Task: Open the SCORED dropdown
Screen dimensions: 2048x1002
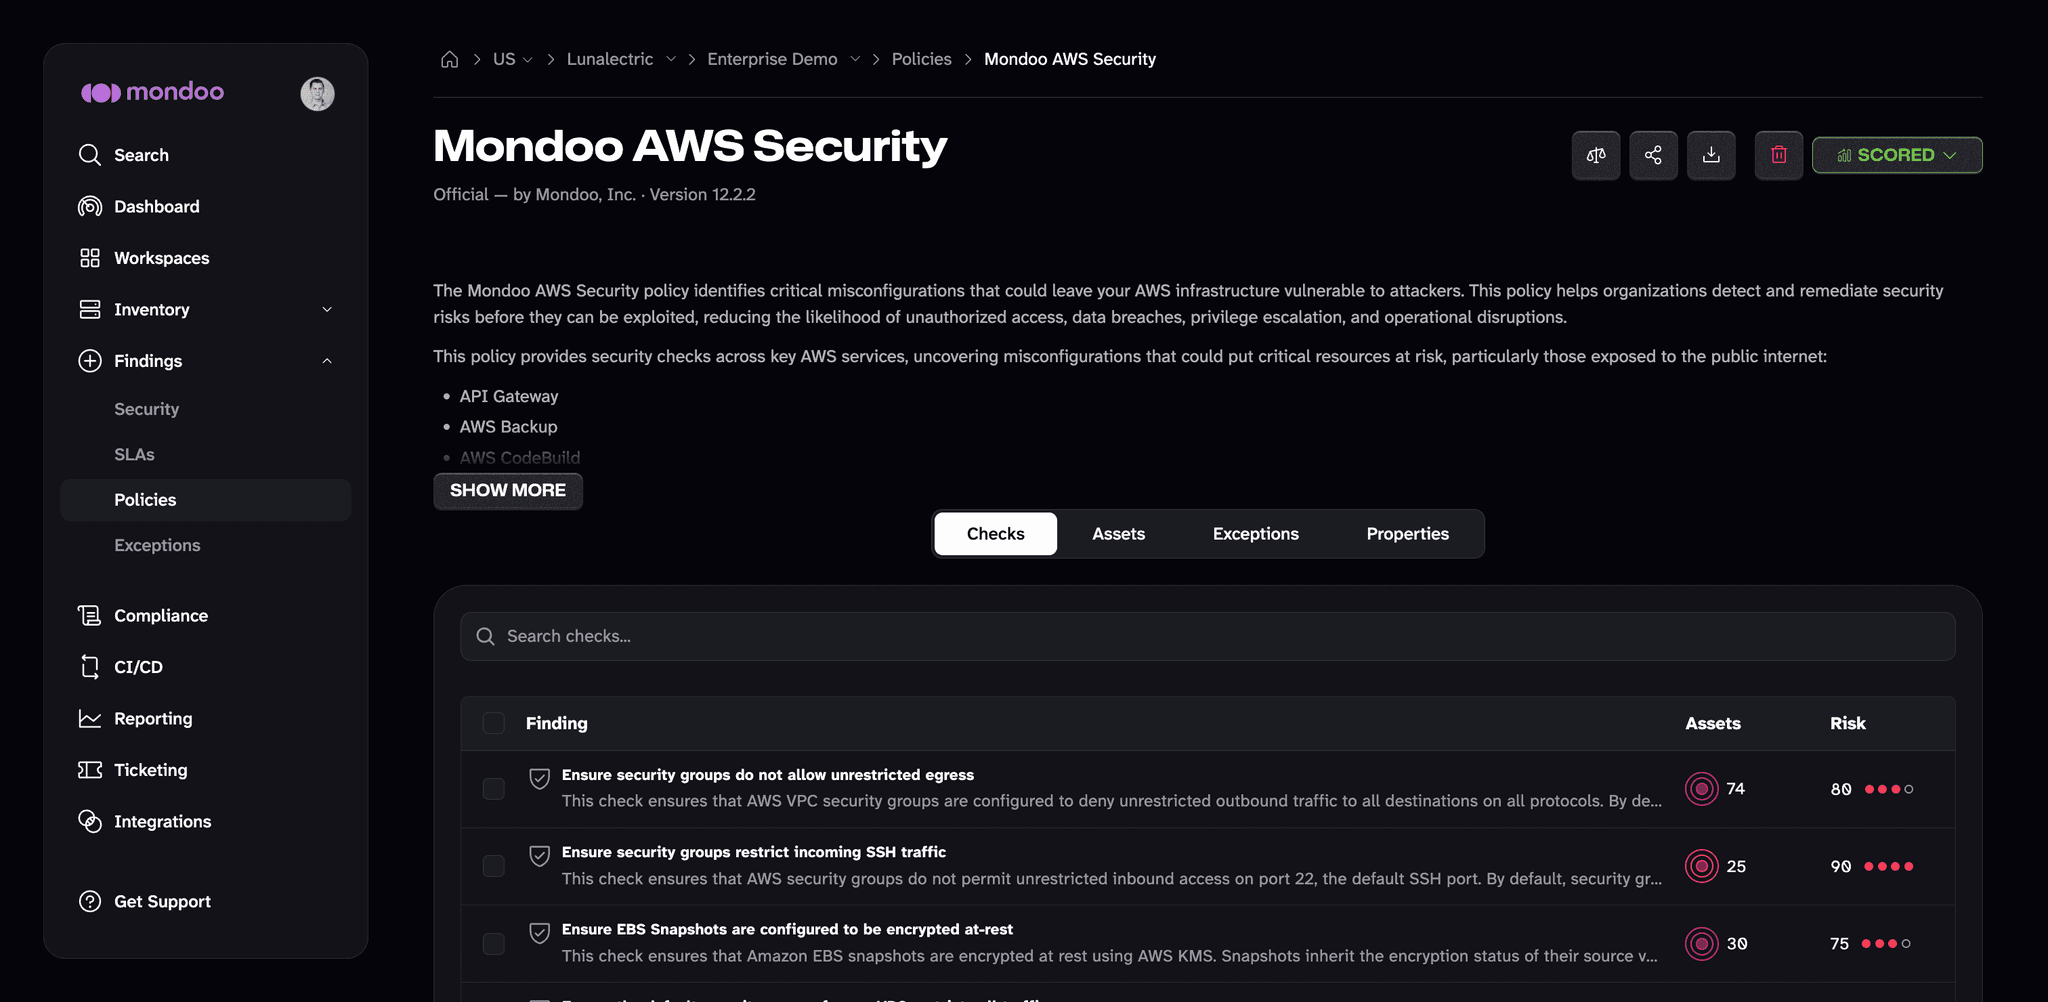Action: (x=1897, y=155)
